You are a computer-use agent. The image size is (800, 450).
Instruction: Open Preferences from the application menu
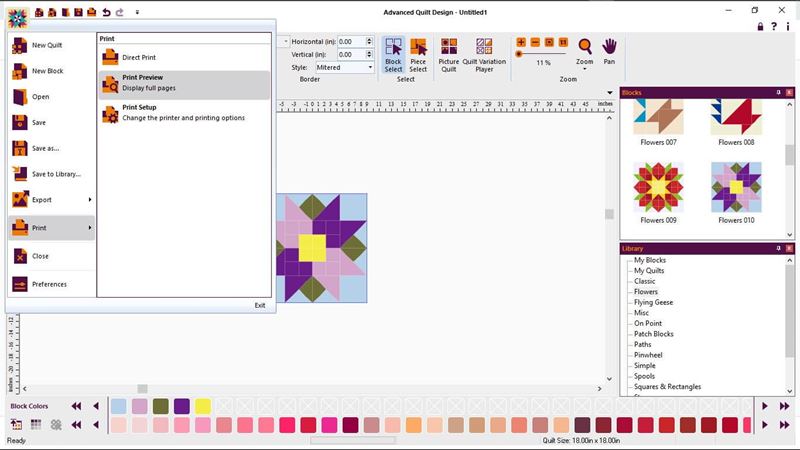pyautogui.click(x=50, y=285)
